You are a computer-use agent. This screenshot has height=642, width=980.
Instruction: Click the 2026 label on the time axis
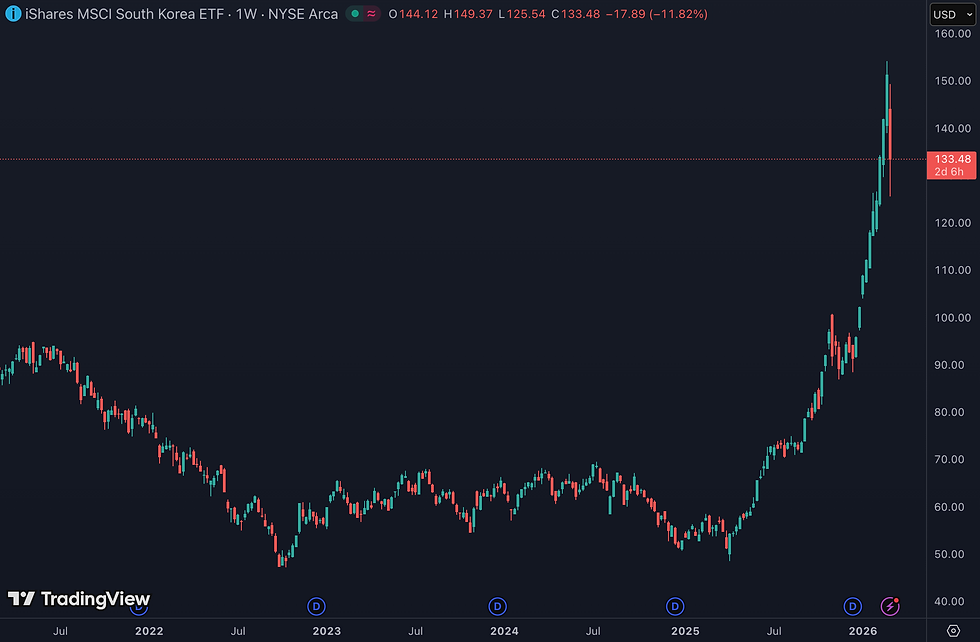pyautogui.click(x=862, y=631)
